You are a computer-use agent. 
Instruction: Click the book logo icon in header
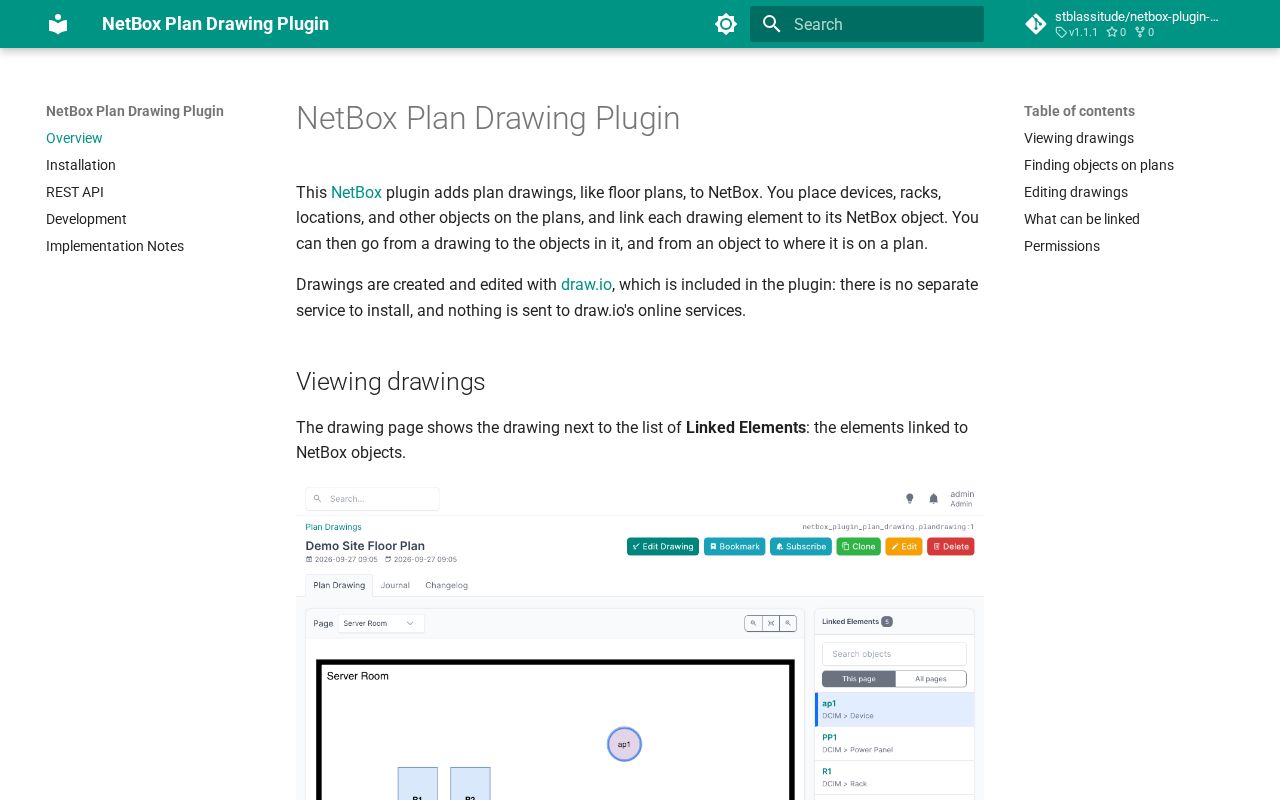(58, 24)
